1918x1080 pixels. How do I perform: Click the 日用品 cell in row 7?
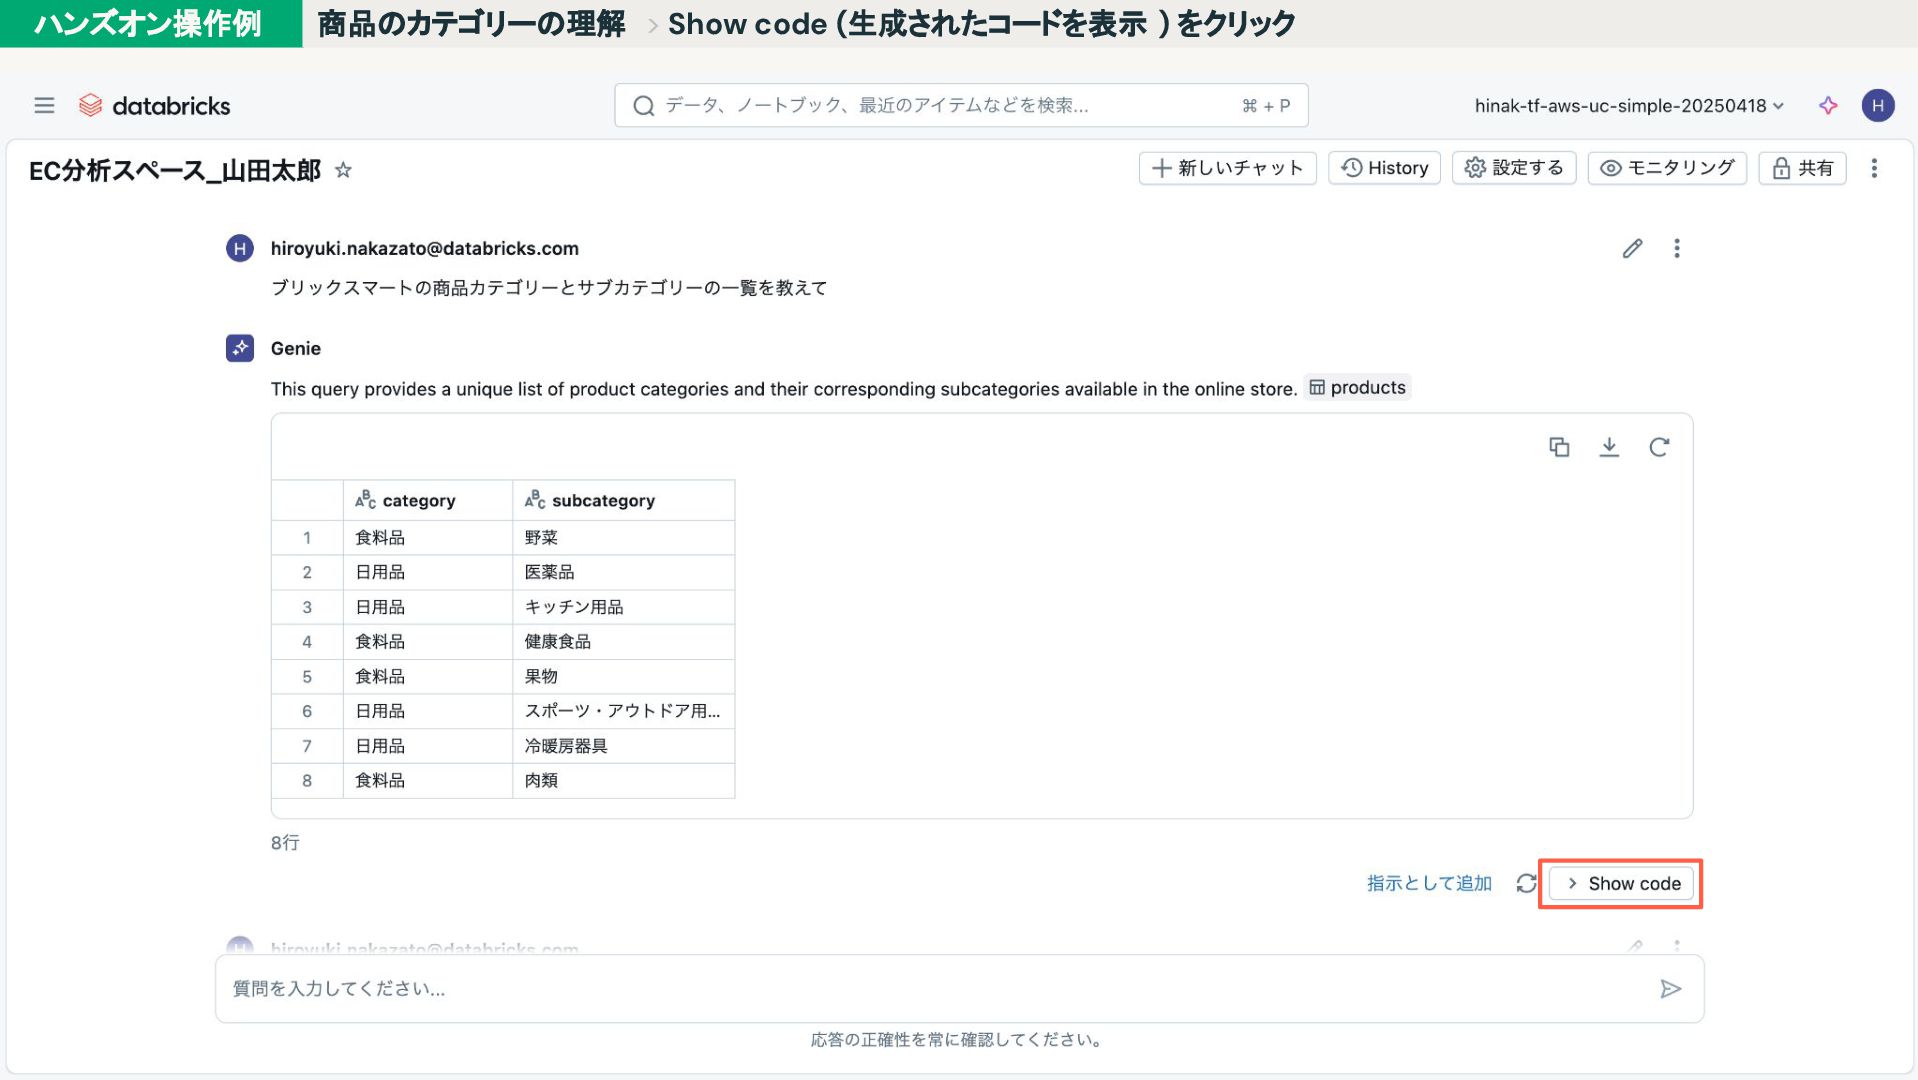coord(428,746)
